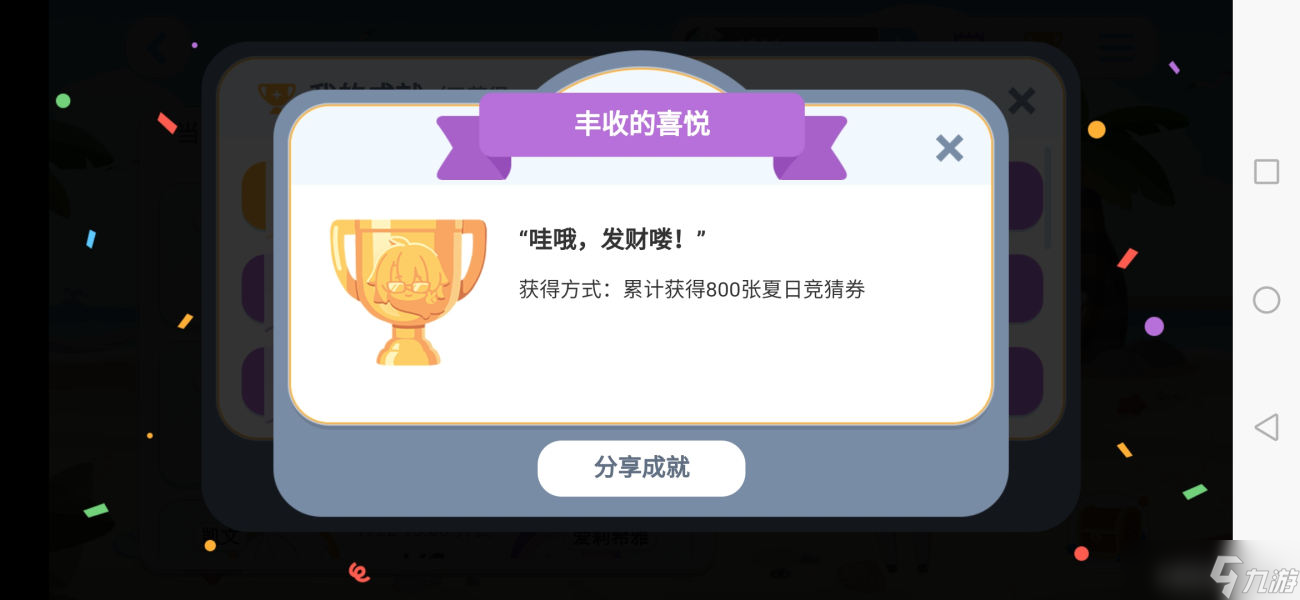Tap the 获得方式 description line
Viewport: 1300px width, 600px height.
tap(692, 290)
